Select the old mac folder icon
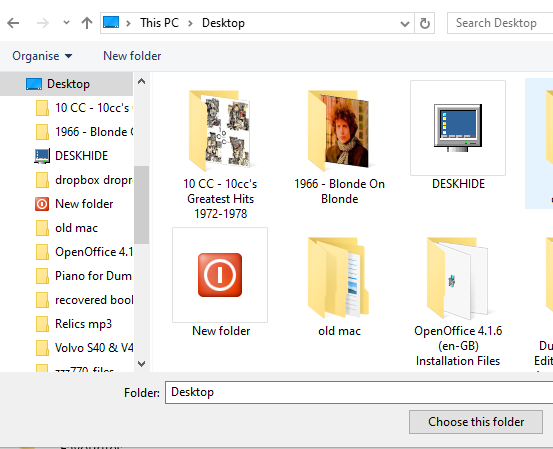The width and height of the screenshot is (553, 449). click(x=339, y=277)
